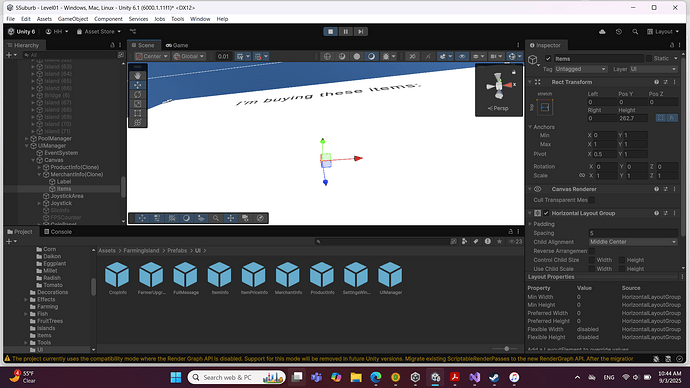Select the Move tool in Scene toolbar
This screenshot has width=690, height=388.
pyautogui.click(x=137, y=85)
